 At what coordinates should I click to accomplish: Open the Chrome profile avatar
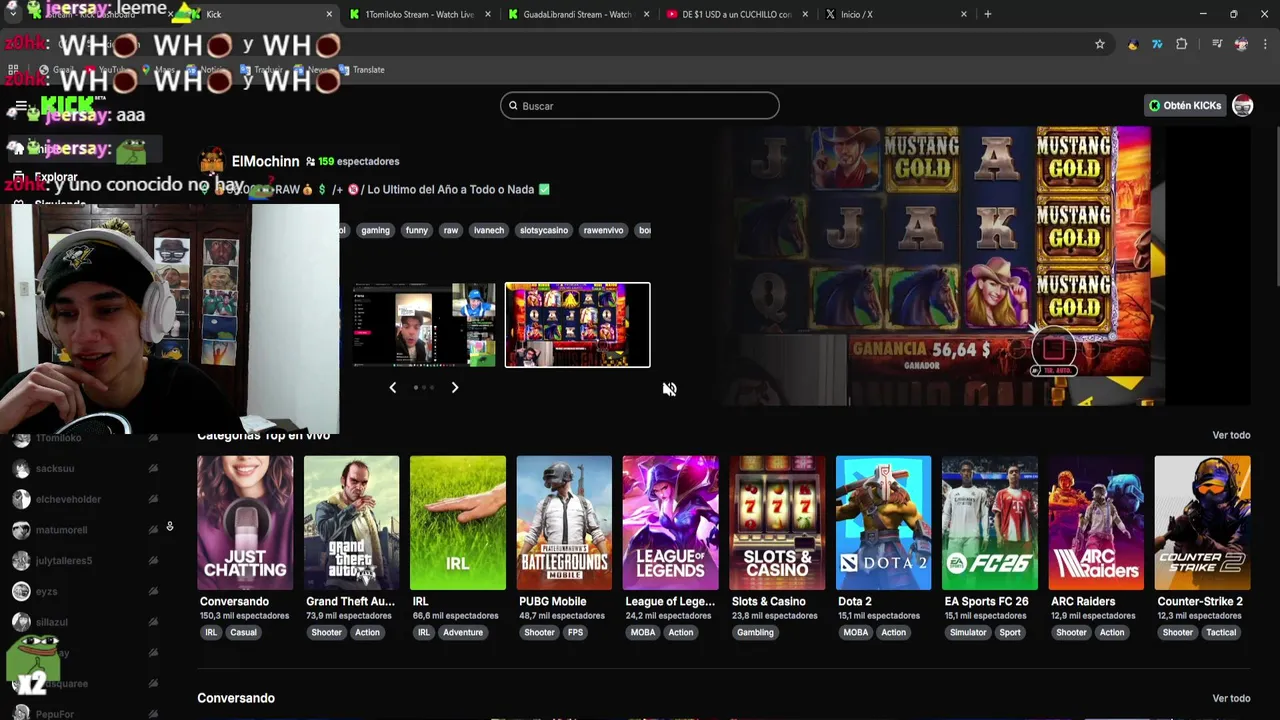tap(1241, 44)
